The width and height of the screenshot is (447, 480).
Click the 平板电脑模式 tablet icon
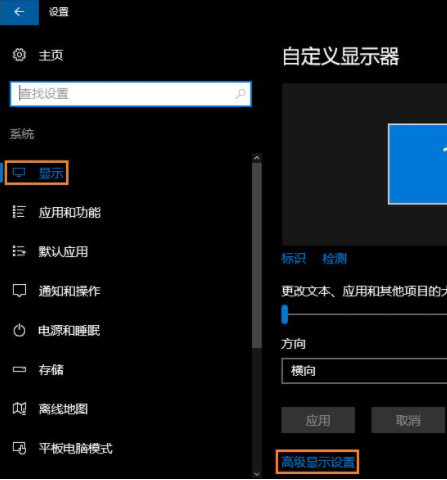(19, 448)
